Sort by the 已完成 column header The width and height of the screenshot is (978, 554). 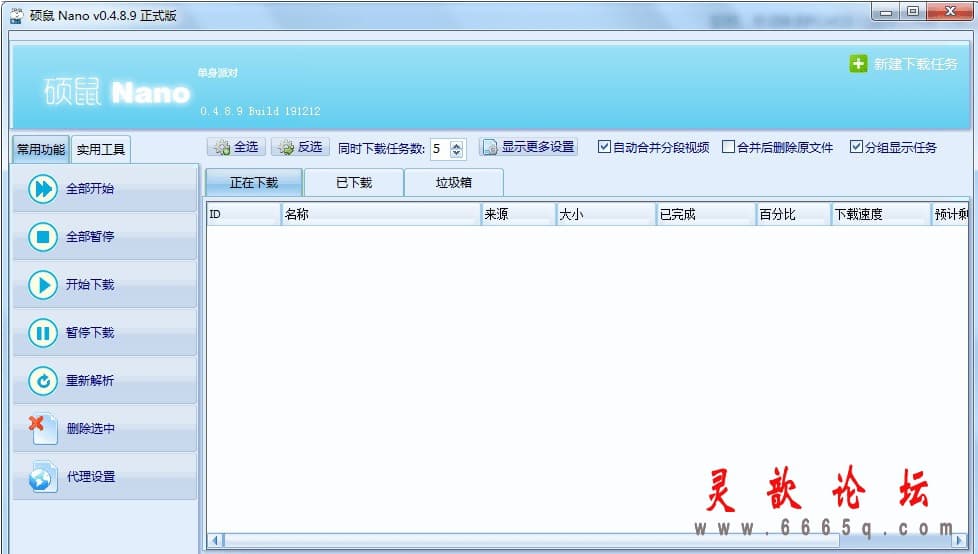click(706, 214)
